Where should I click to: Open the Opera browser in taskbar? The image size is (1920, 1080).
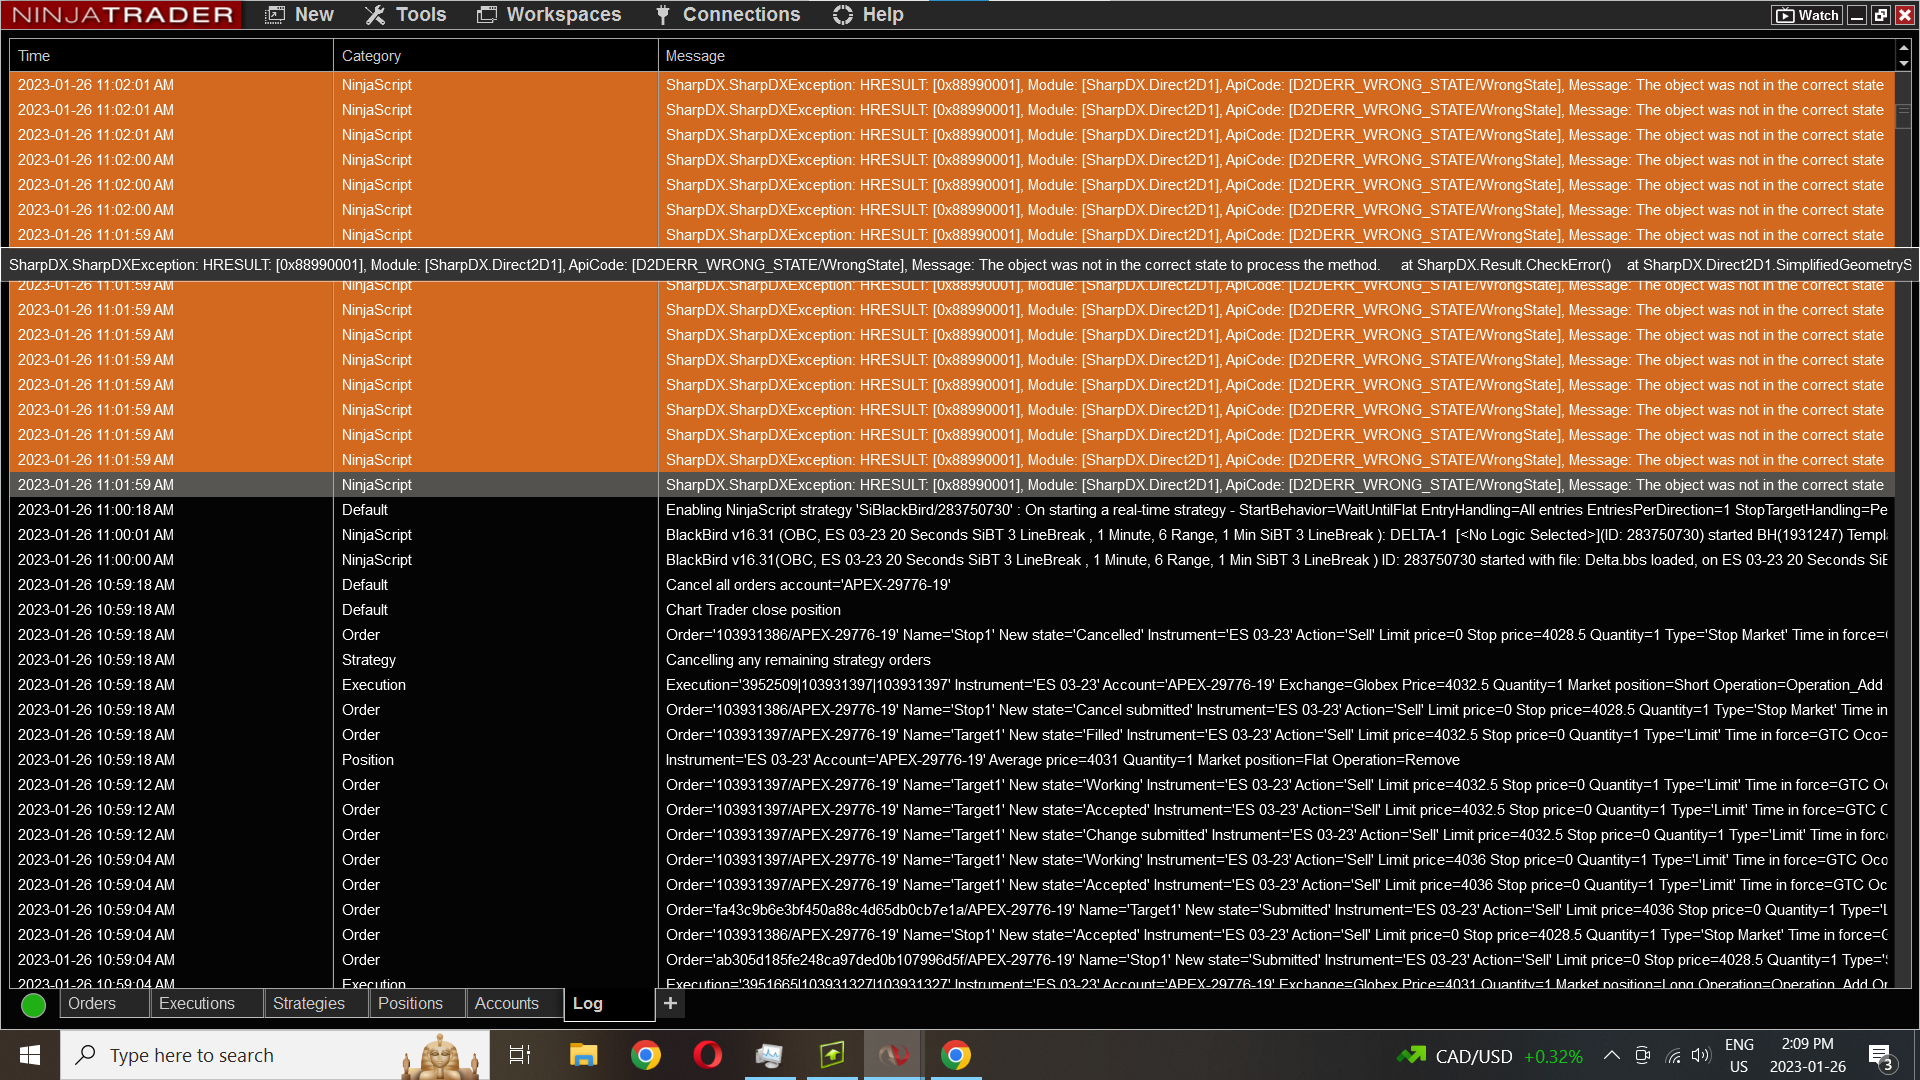click(707, 1055)
